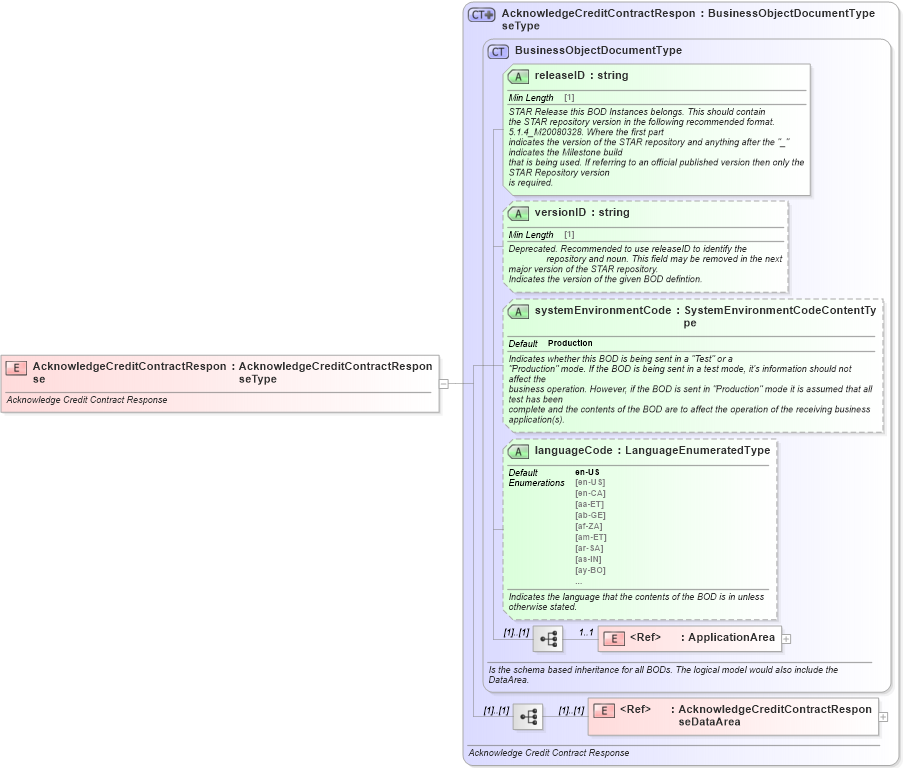Click the sequence compositor icon before DataArea

pos(529,714)
